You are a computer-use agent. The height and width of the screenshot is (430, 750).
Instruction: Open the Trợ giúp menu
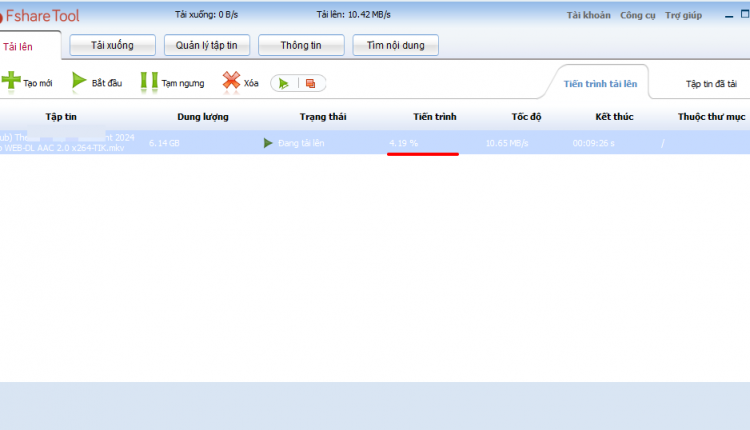[684, 15]
